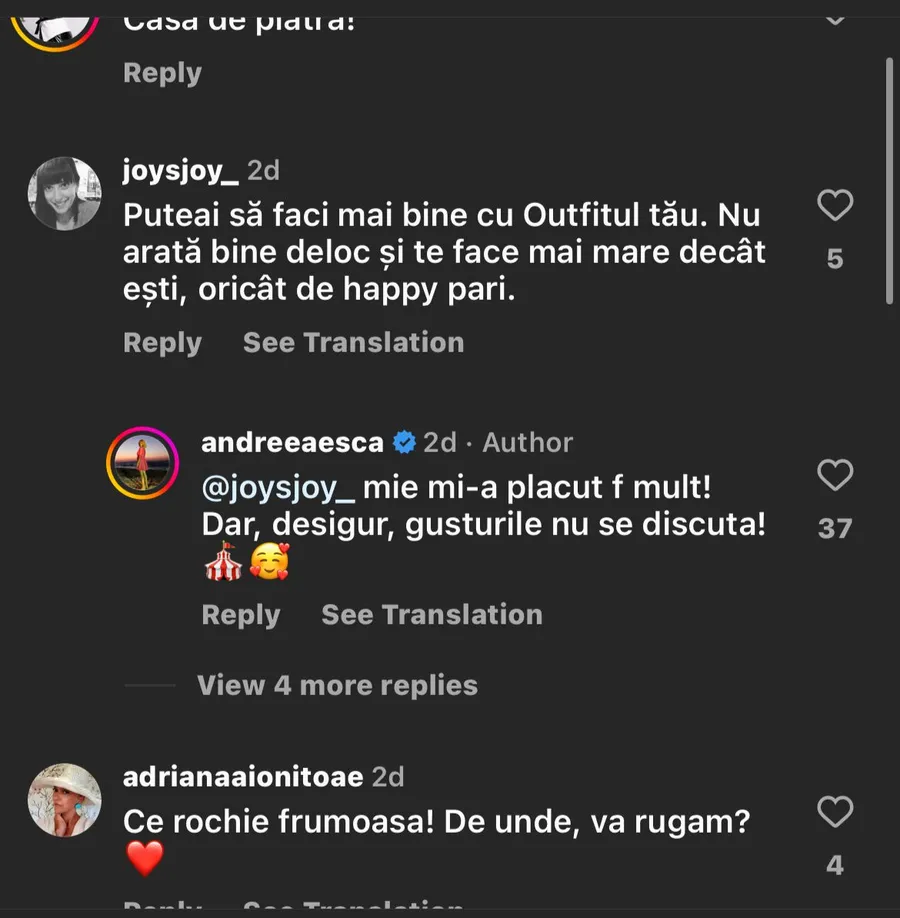Expand View 4 more replies
The image size is (900, 918).
pos(337,685)
